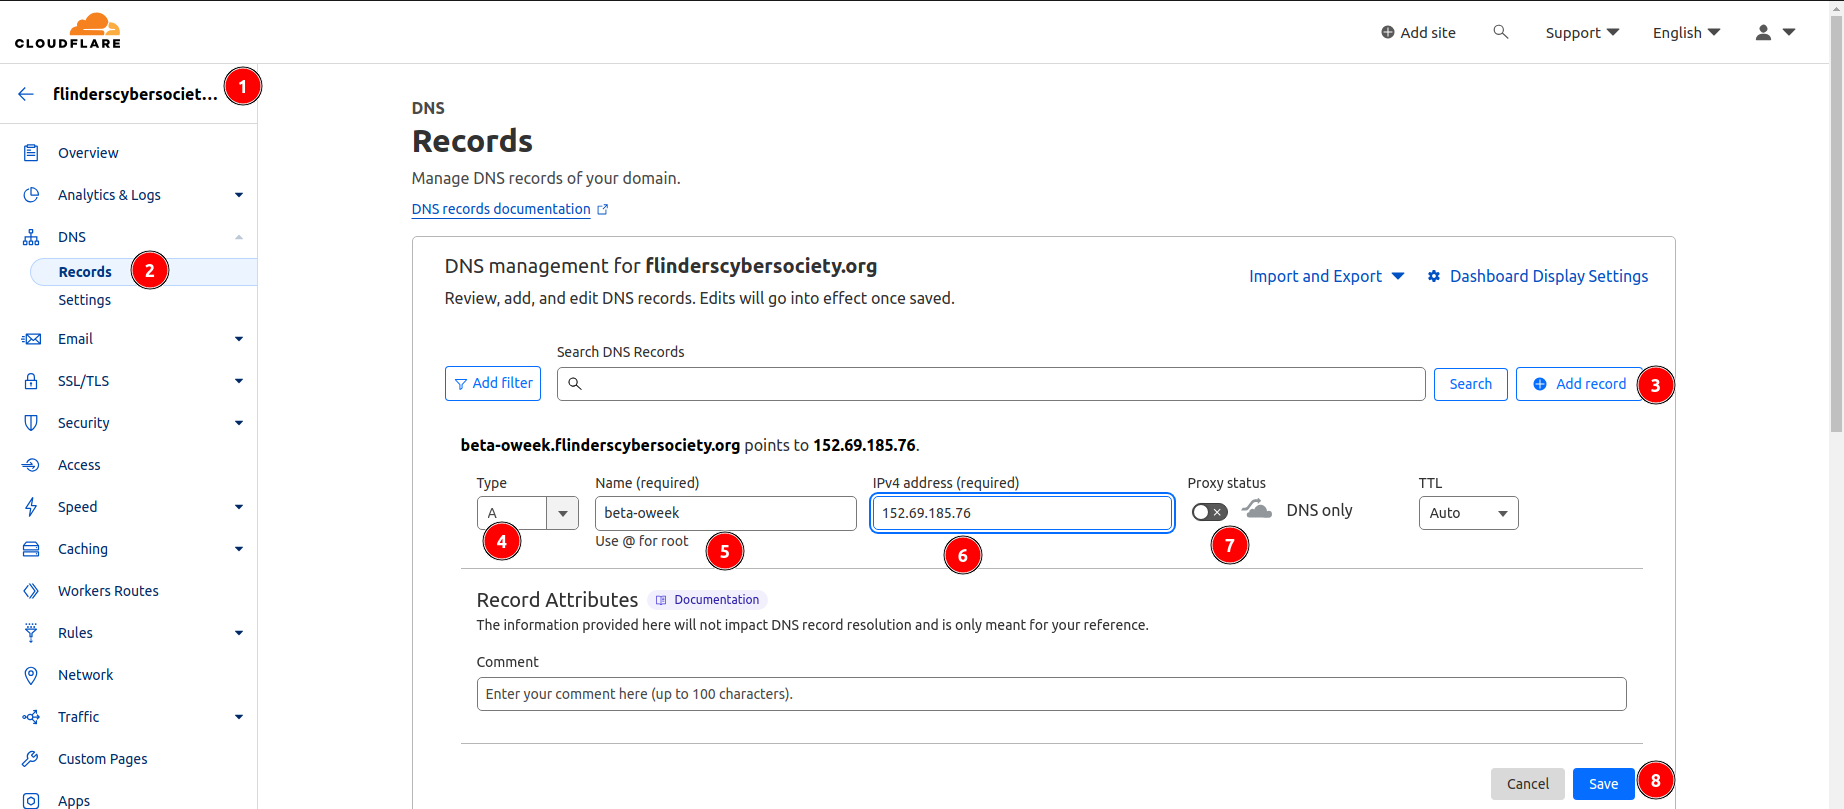Click the Cloudflare logo
1844x809 pixels.
(x=68, y=31)
